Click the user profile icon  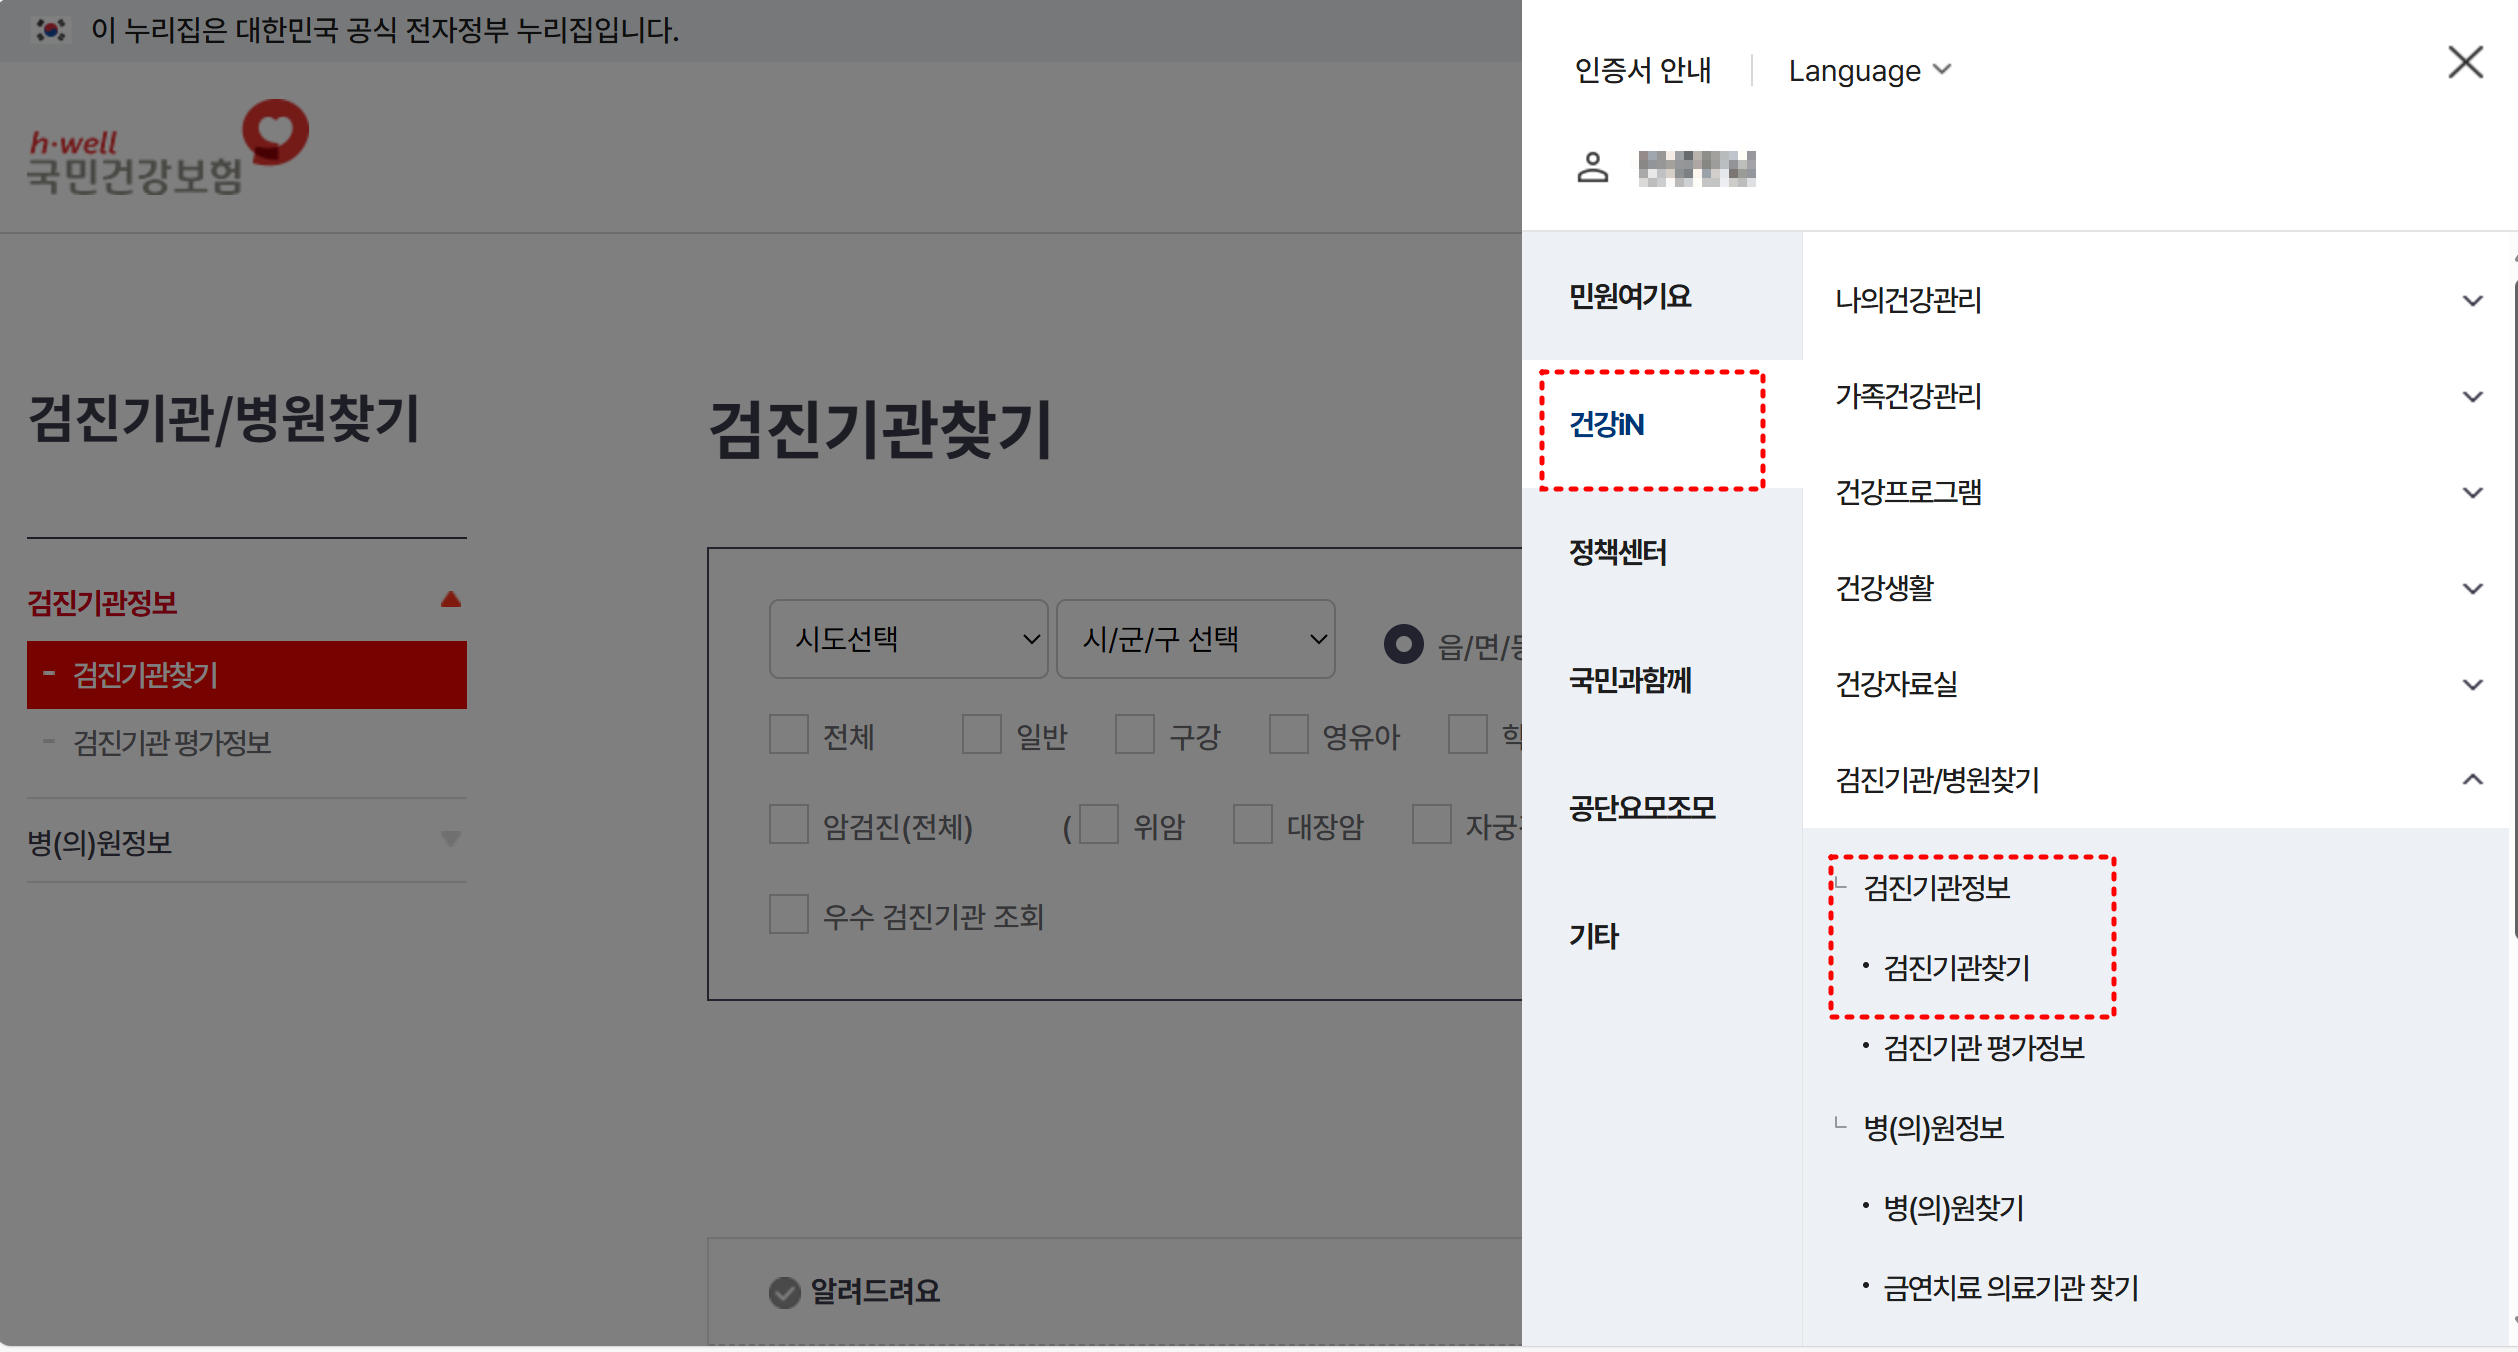[1592, 167]
